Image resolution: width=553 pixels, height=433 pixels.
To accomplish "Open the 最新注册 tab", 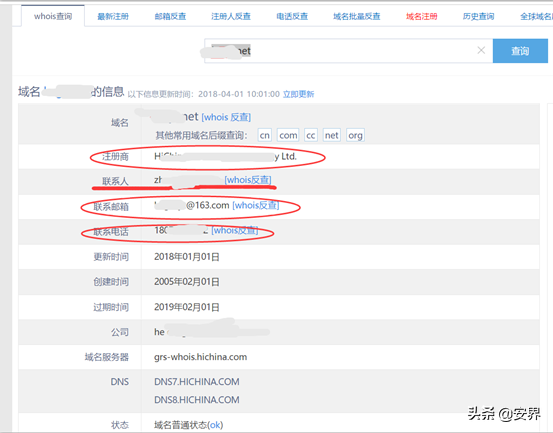I will [113, 16].
